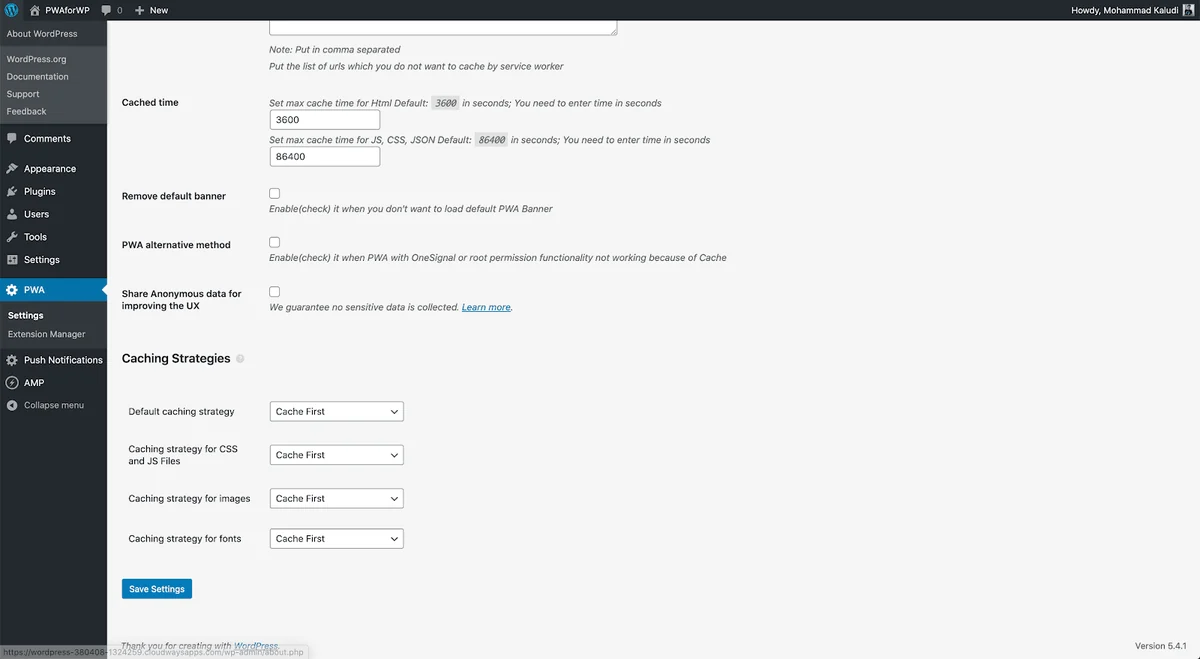Click the Settings sliders icon in sidebar
Viewport: 1200px width, 659px height.
12,260
